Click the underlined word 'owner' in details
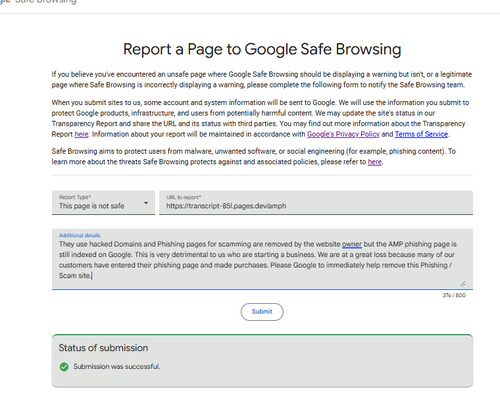 352,244
